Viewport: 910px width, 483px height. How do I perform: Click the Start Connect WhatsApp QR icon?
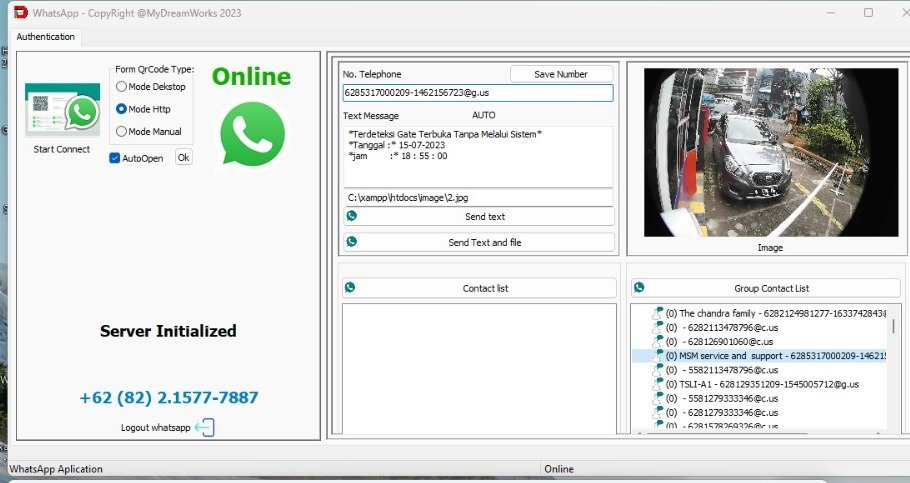point(62,110)
